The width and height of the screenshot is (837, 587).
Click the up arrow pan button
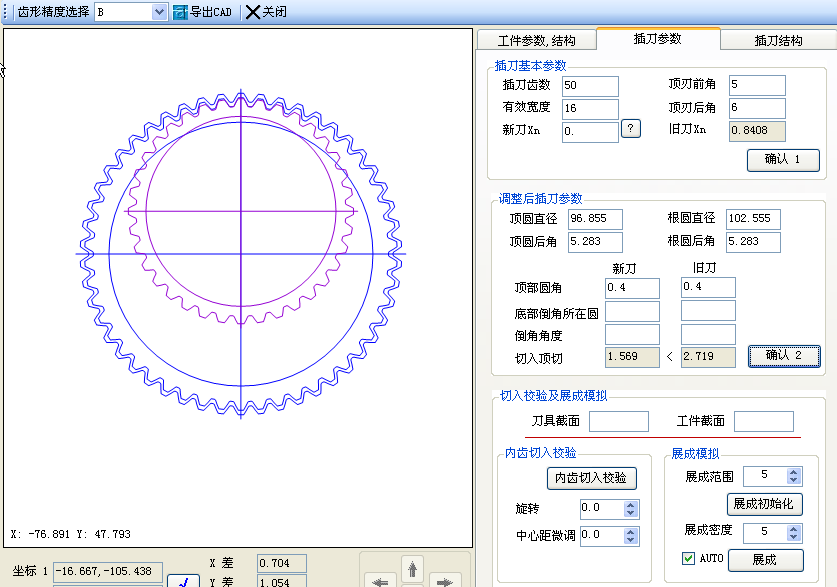(412, 568)
